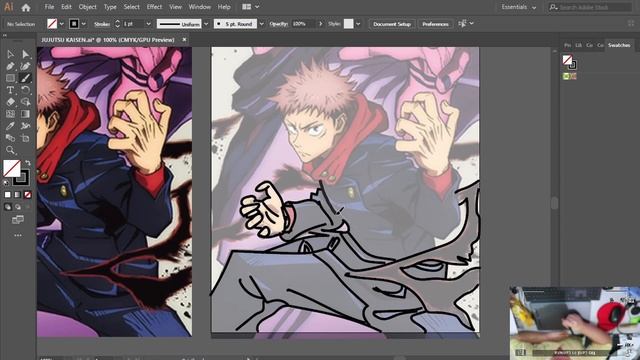Screen dimensions: 640x360
Task: Select the Eraser tool
Action: tap(10, 102)
